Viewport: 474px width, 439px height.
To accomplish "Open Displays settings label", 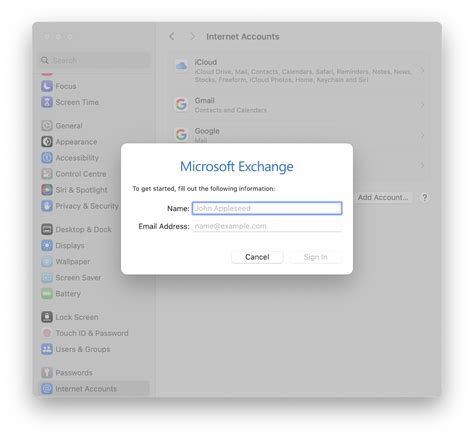I will pyautogui.click(x=70, y=246).
